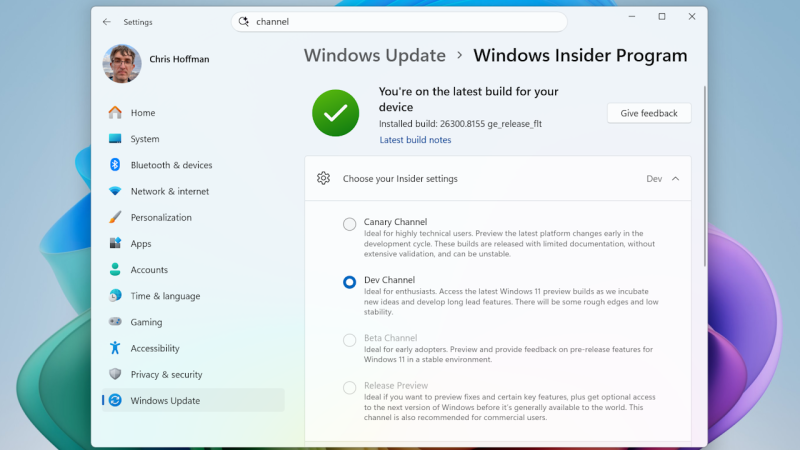The image size is (800, 450).
Task: Open Network & internet settings
Action: 169,191
